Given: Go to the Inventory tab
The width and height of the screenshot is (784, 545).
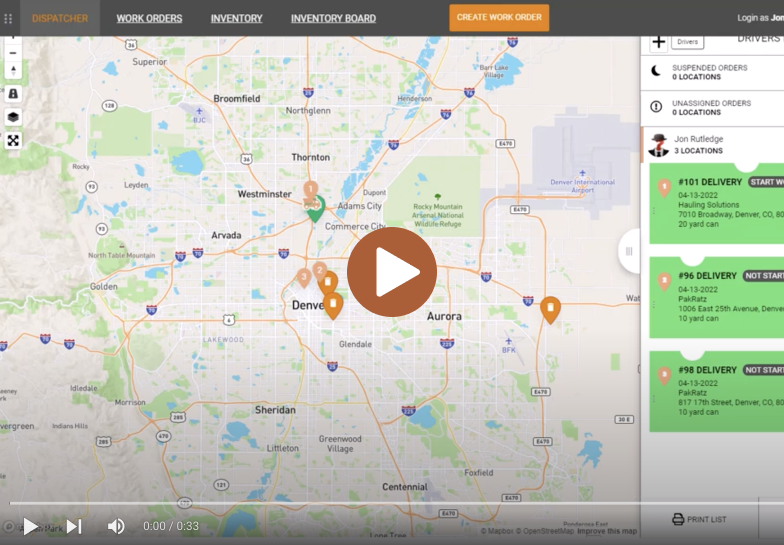Looking at the screenshot, I should click(236, 18).
